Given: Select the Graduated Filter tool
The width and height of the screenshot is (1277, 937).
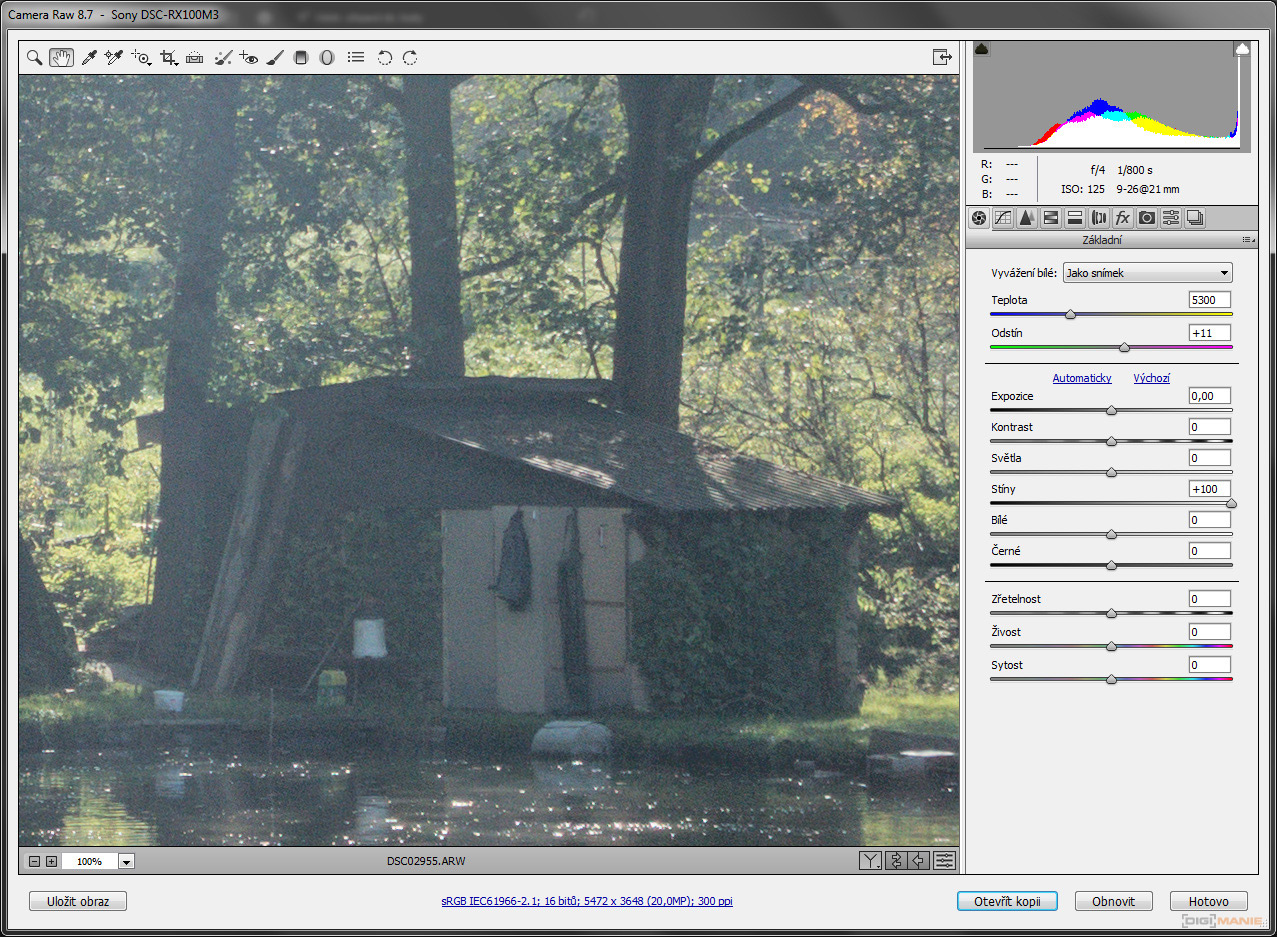Looking at the screenshot, I should [301, 58].
